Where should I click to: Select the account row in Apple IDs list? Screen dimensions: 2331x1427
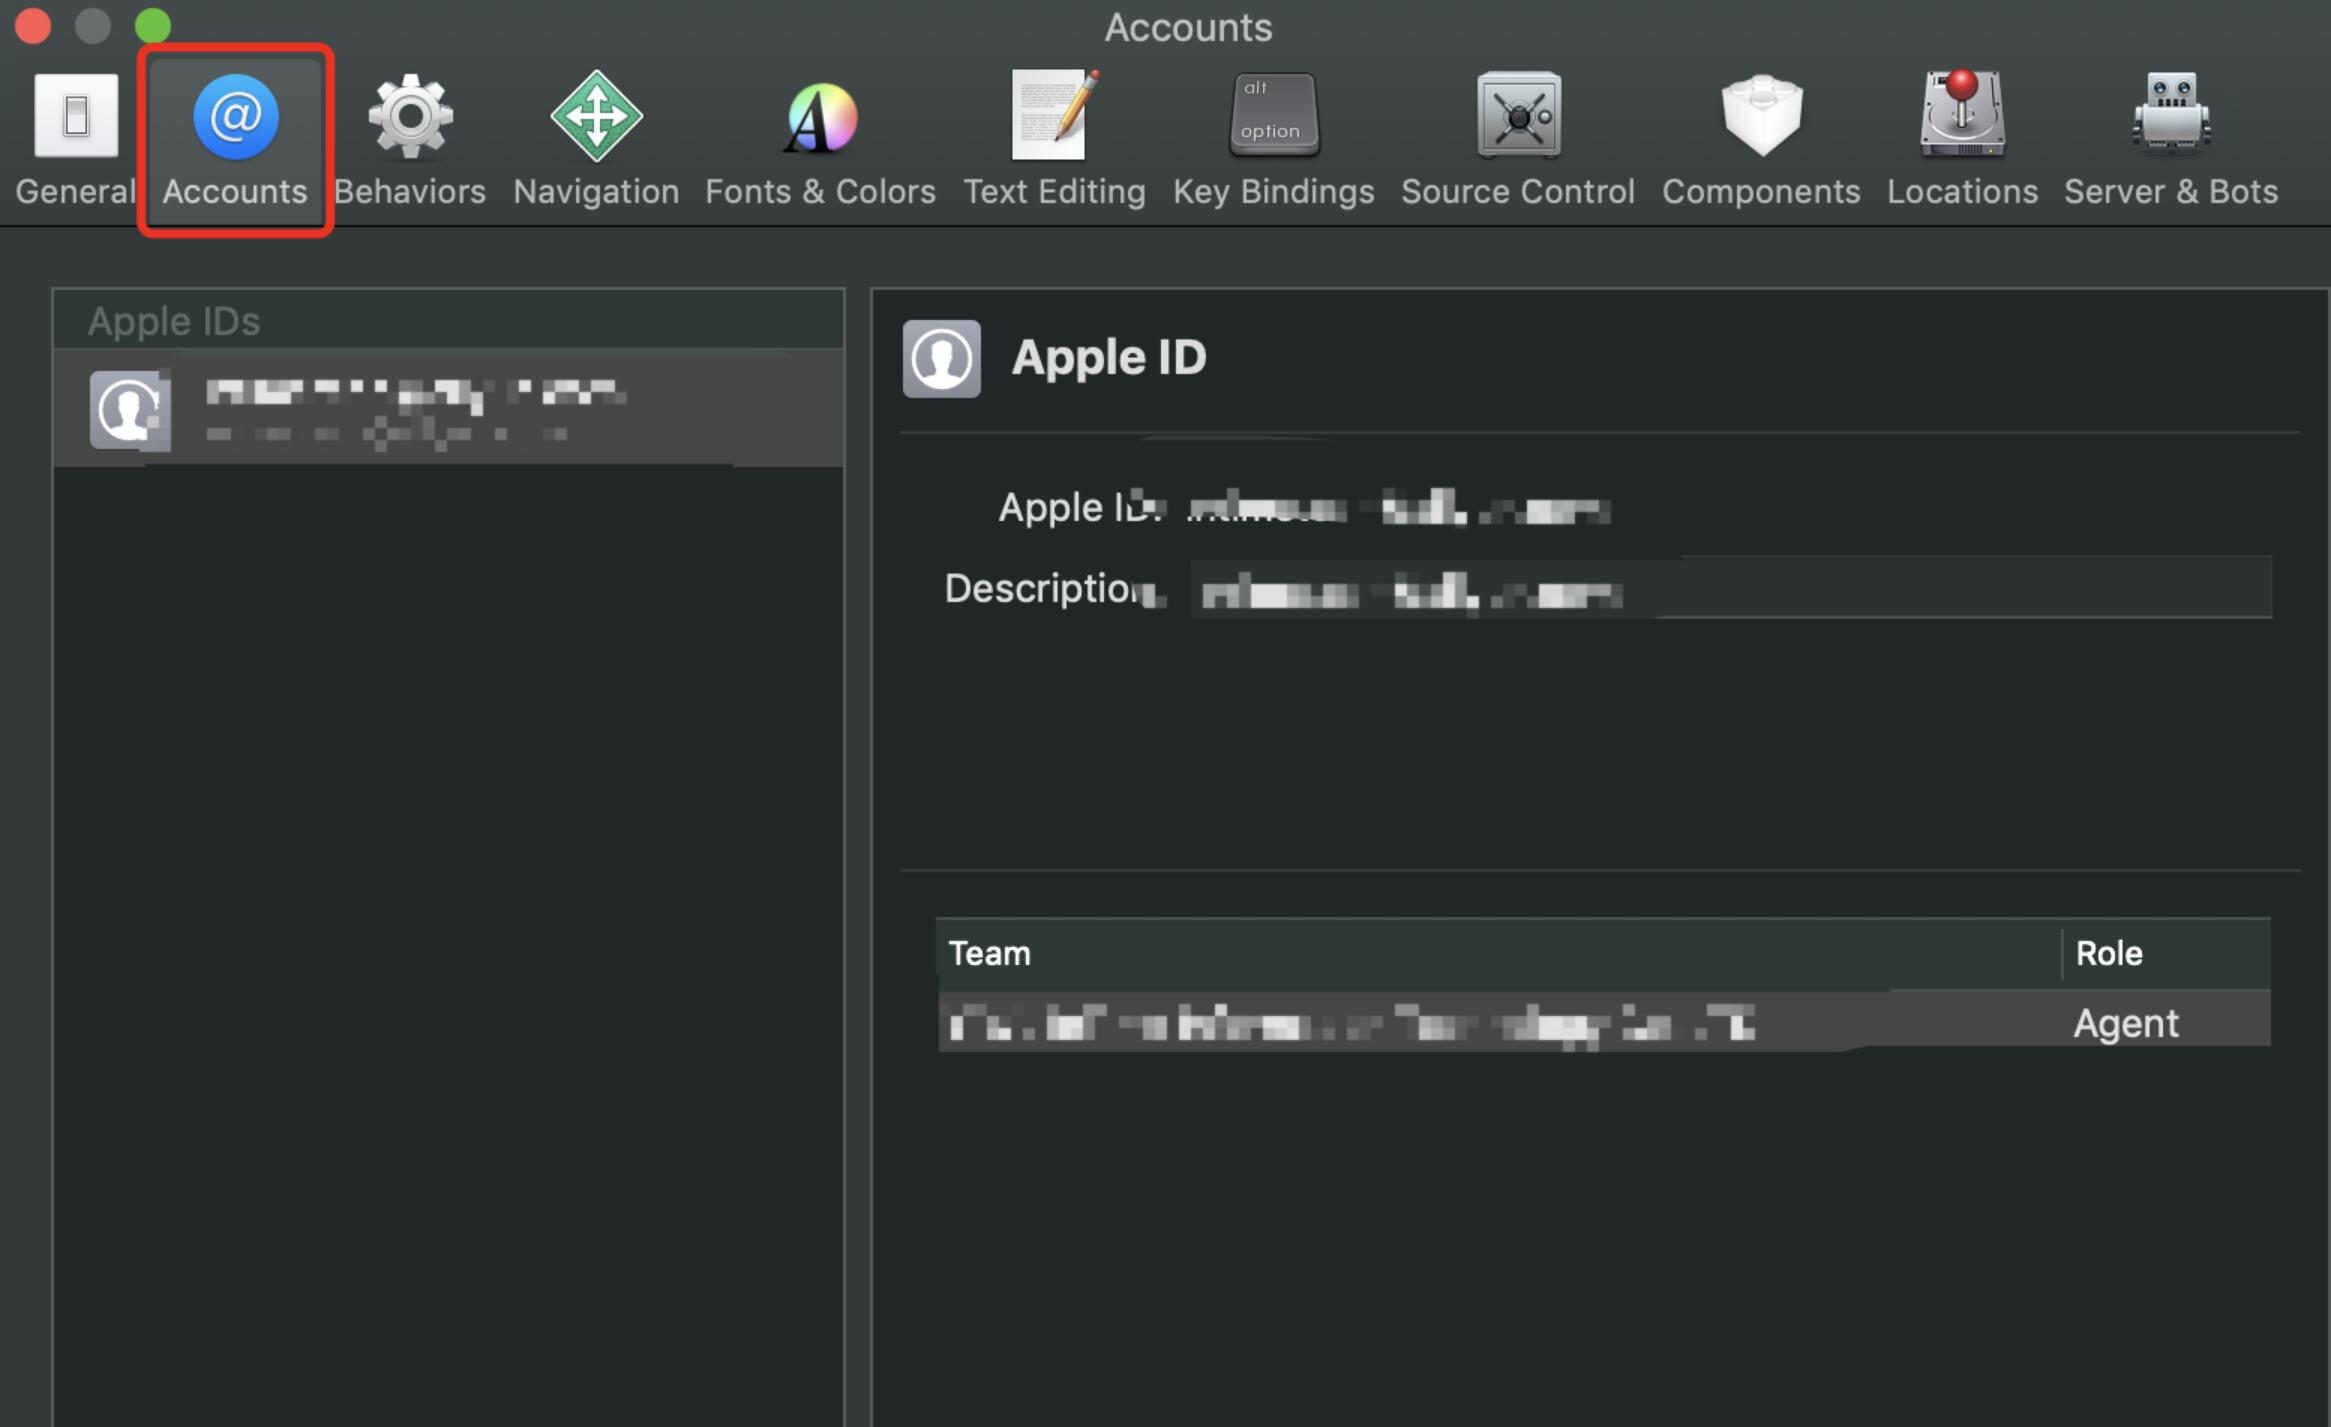tap(449, 408)
